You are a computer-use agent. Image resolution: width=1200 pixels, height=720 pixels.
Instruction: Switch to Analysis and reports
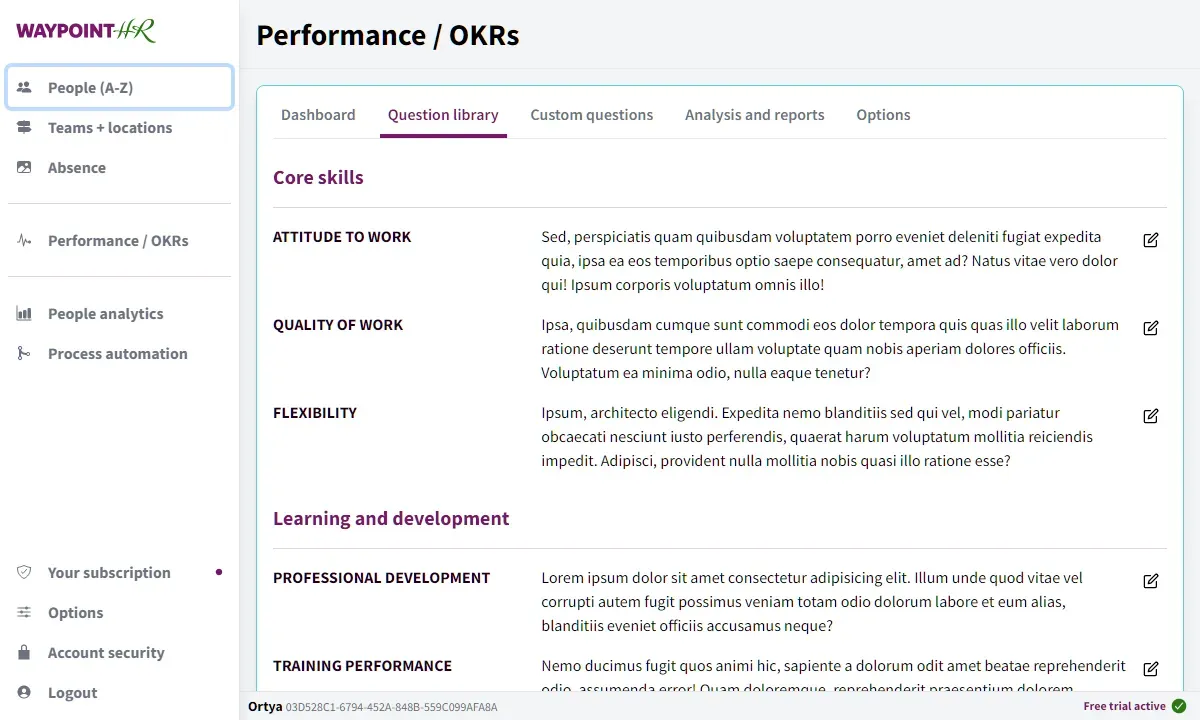point(754,114)
